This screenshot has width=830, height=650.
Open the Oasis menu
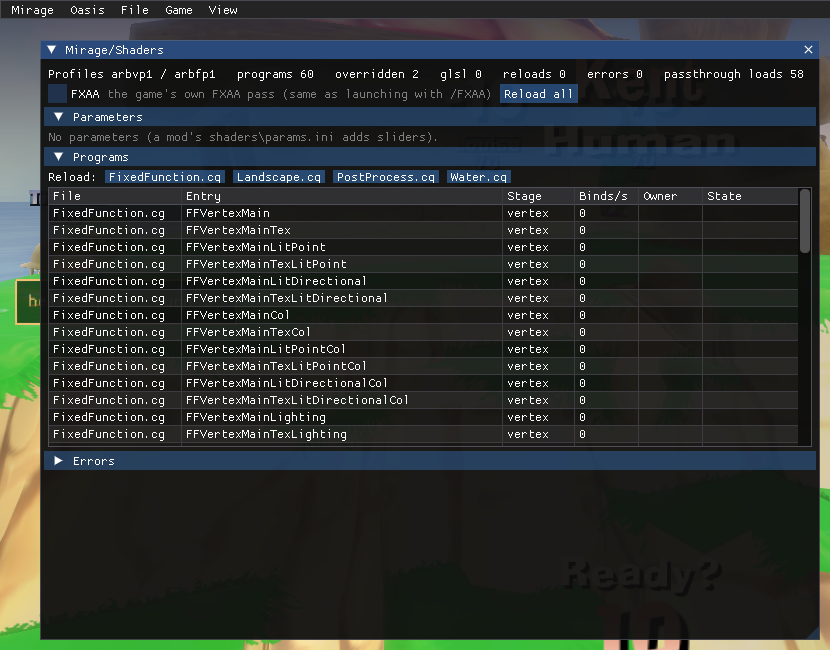(87, 10)
